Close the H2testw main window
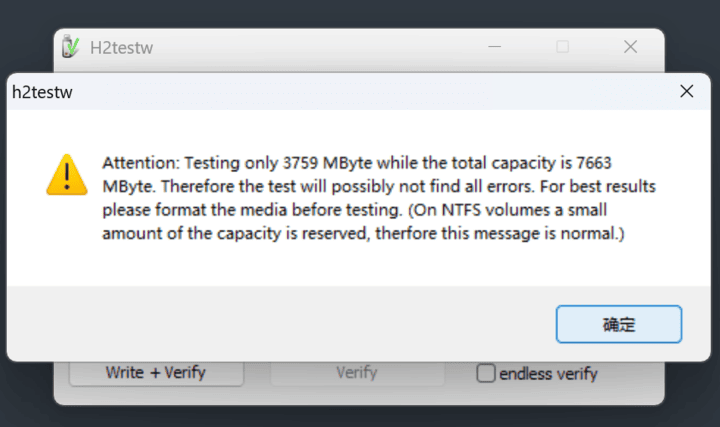Viewport: 720px width, 427px height. (x=630, y=47)
